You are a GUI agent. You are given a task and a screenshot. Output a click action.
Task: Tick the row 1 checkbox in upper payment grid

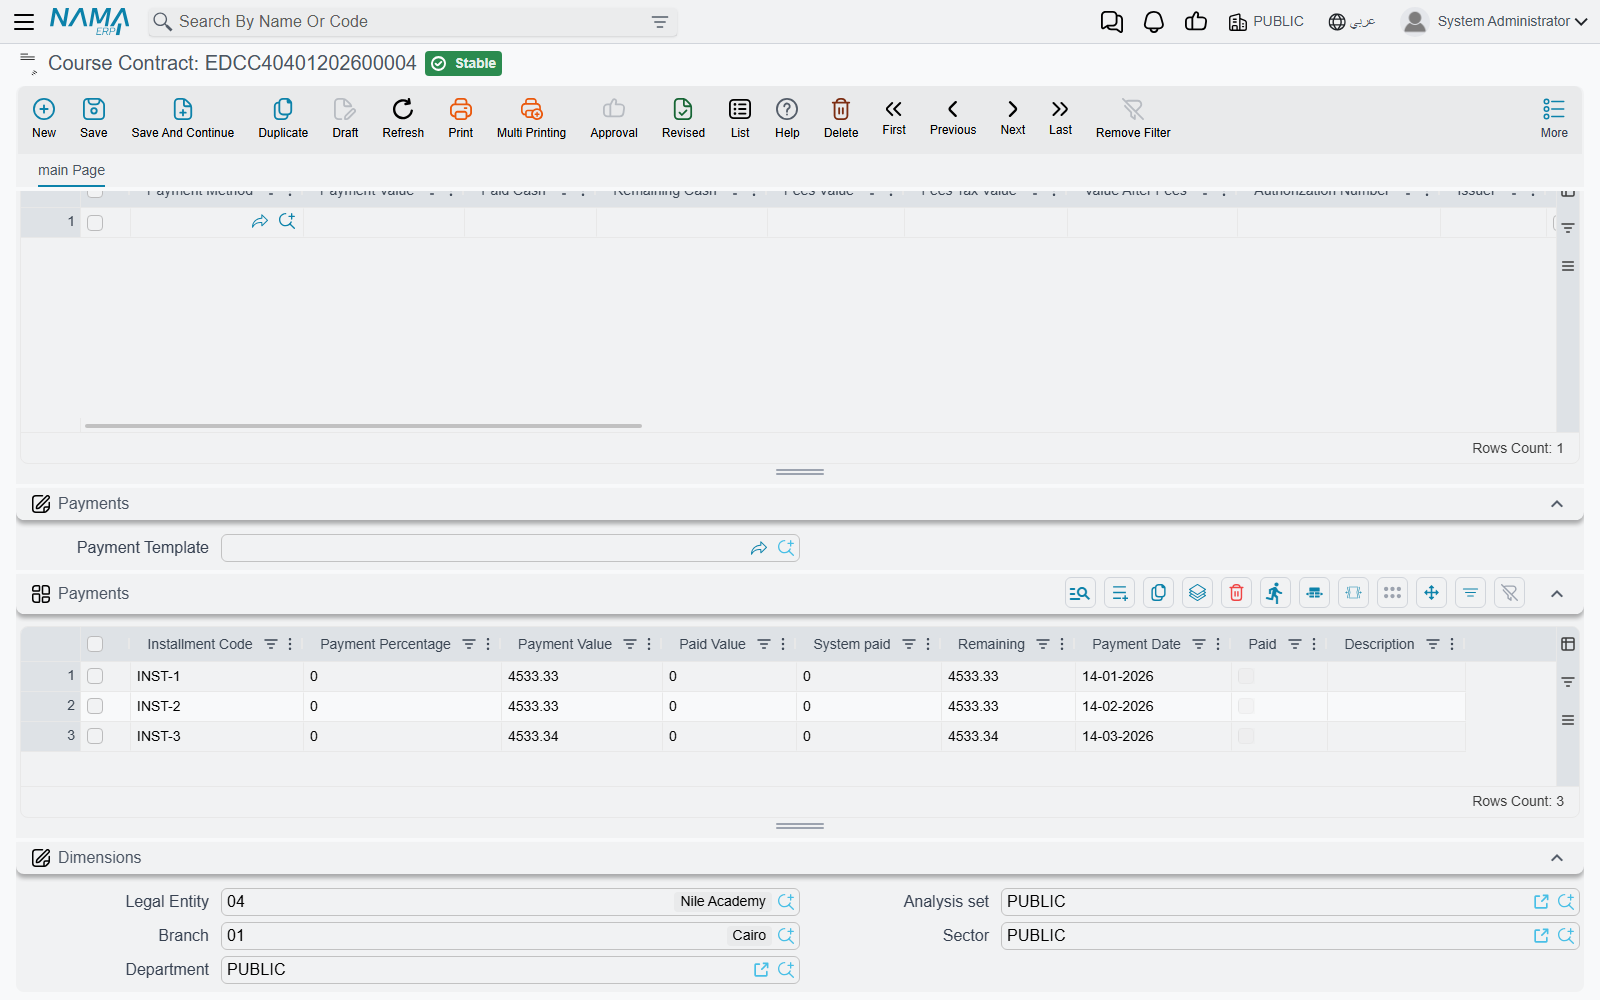click(95, 222)
